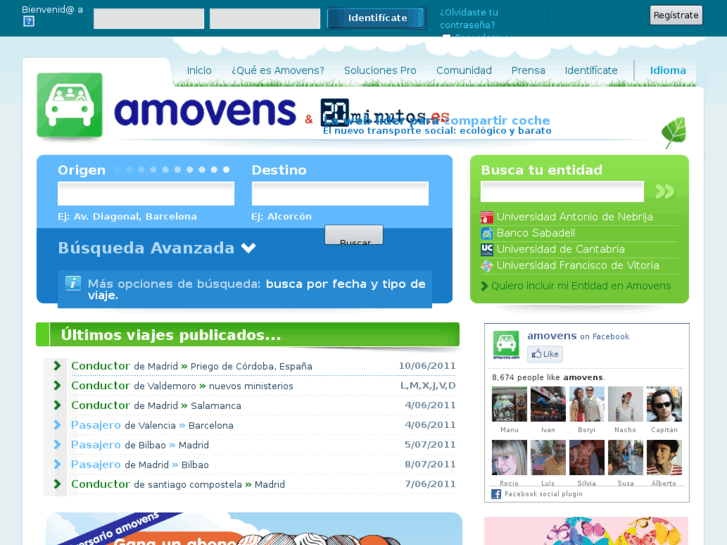Click the Facebook social plugin icon
This screenshot has width=727, height=545.
point(496,494)
